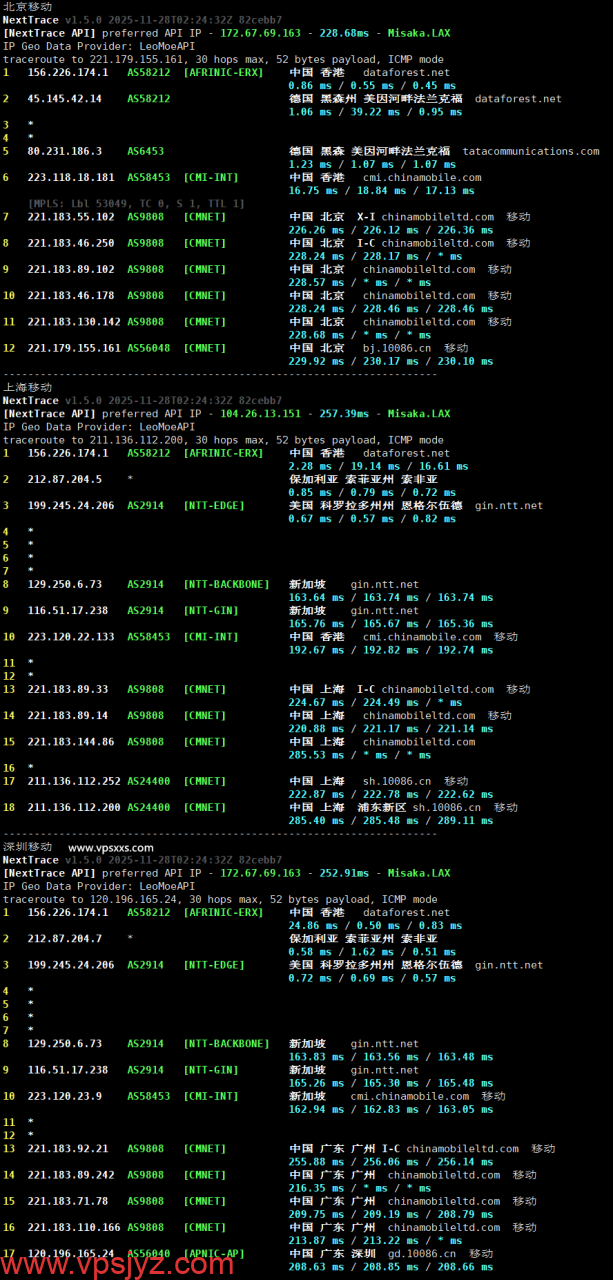The height and width of the screenshot is (1280, 613).
Task: Click the 221.183.89.242 address
Action: tap(71, 1174)
